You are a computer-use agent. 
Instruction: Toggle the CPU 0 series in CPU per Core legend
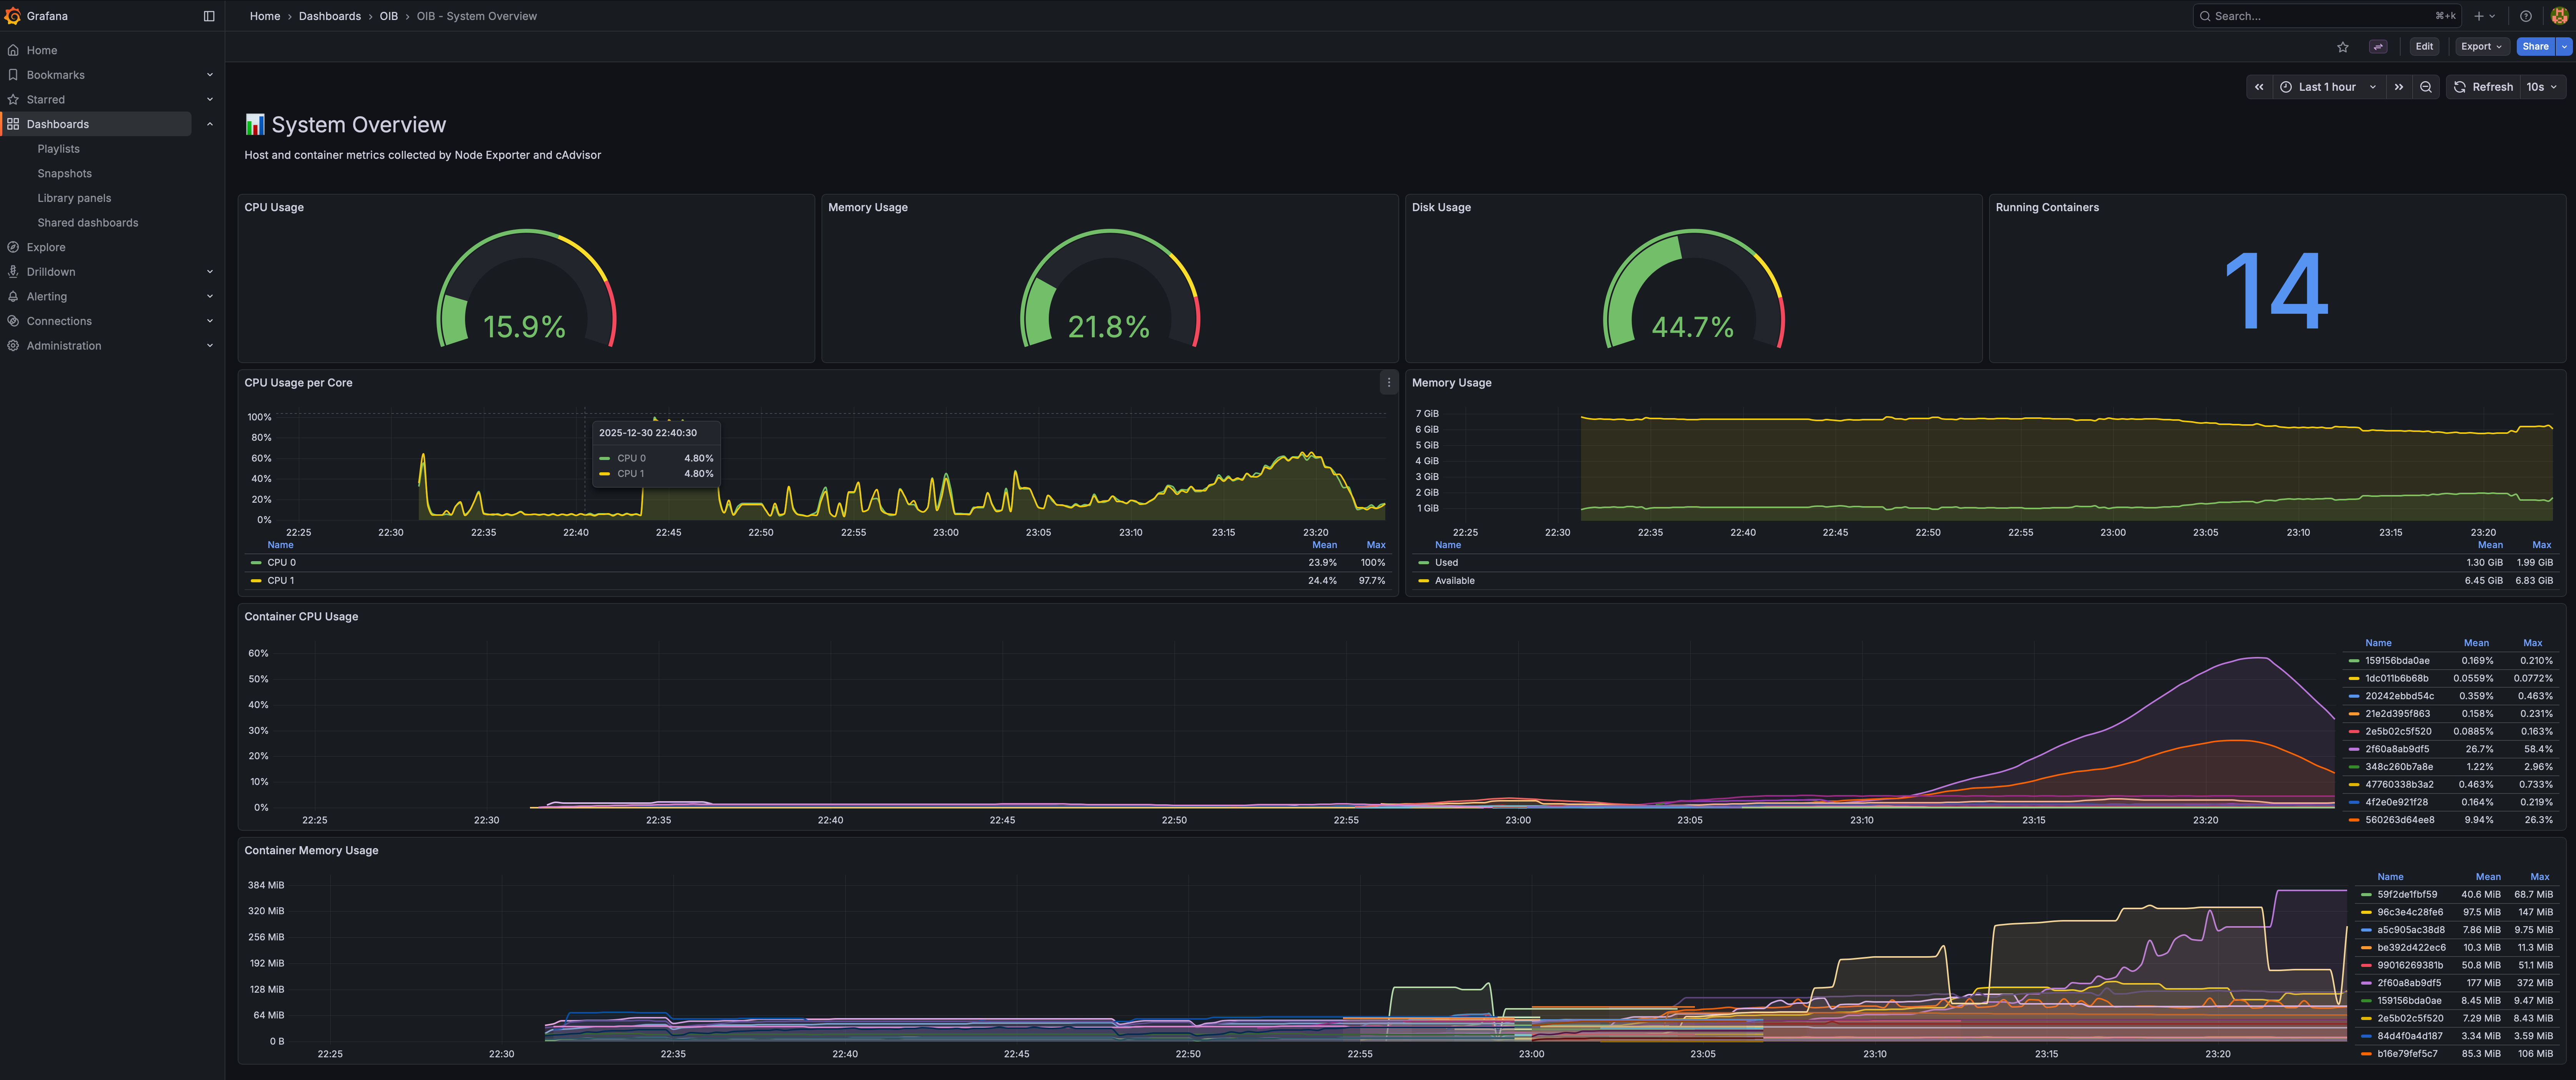(281, 562)
